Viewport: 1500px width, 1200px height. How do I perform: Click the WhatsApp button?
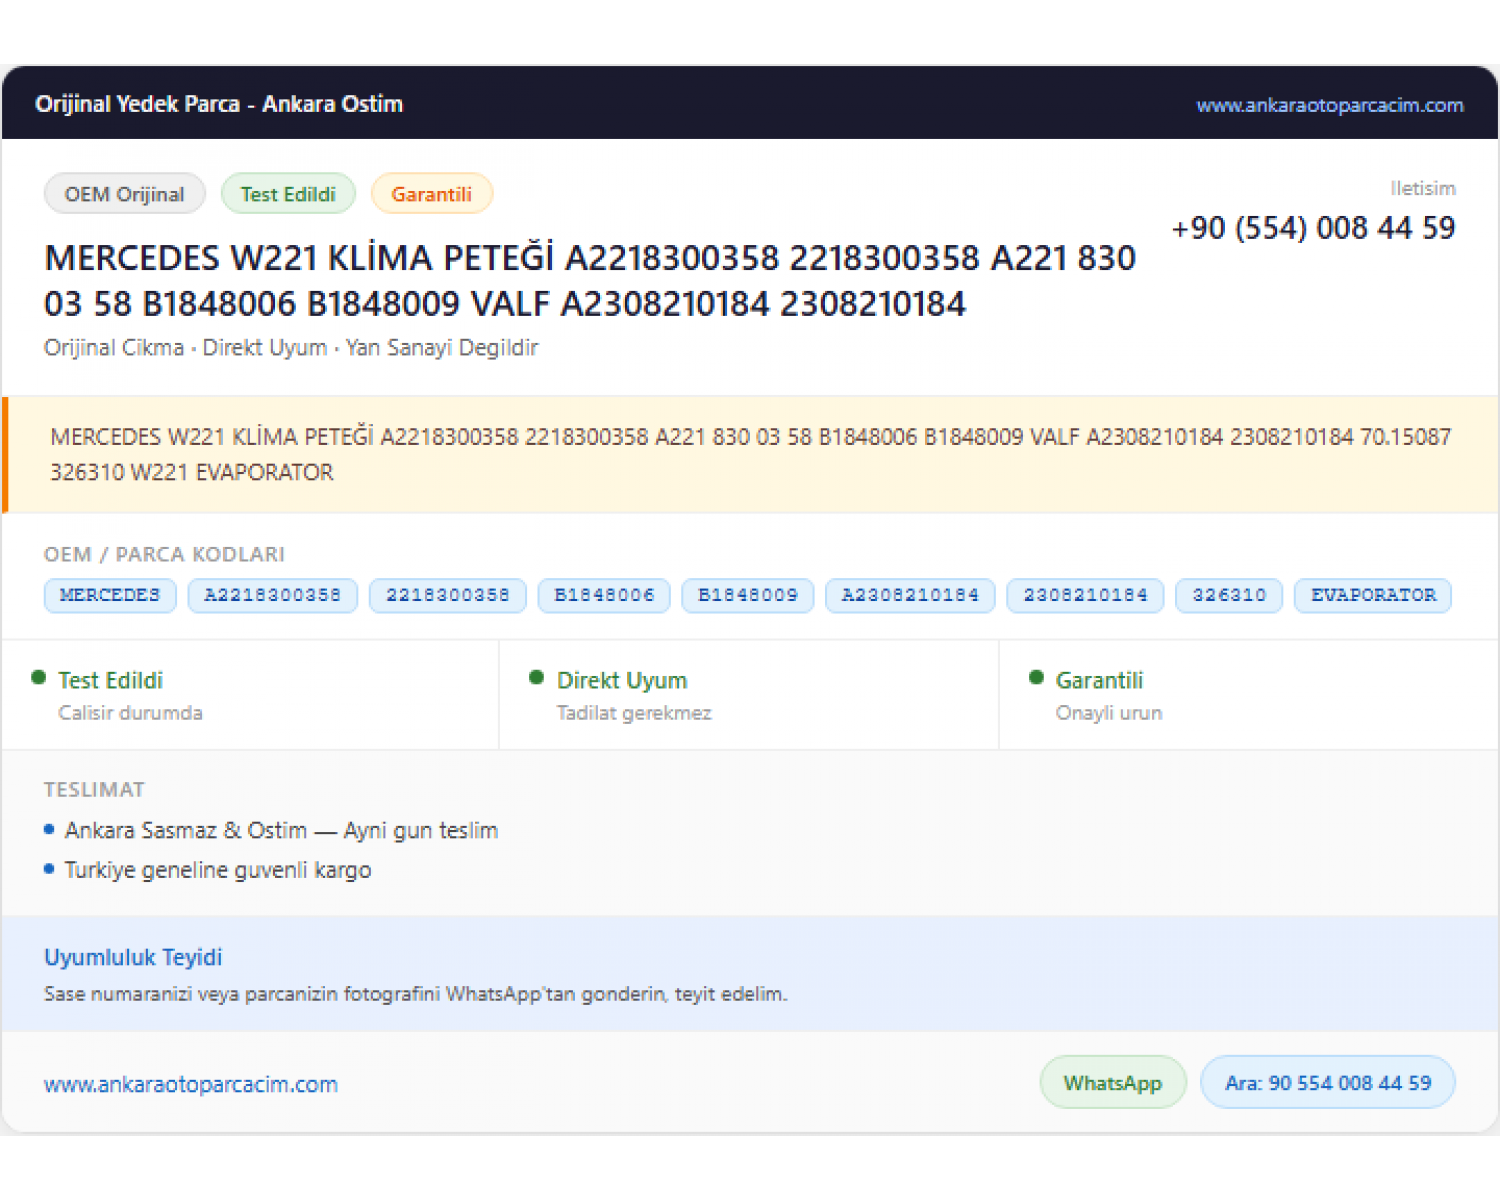click(1113, 1083)
